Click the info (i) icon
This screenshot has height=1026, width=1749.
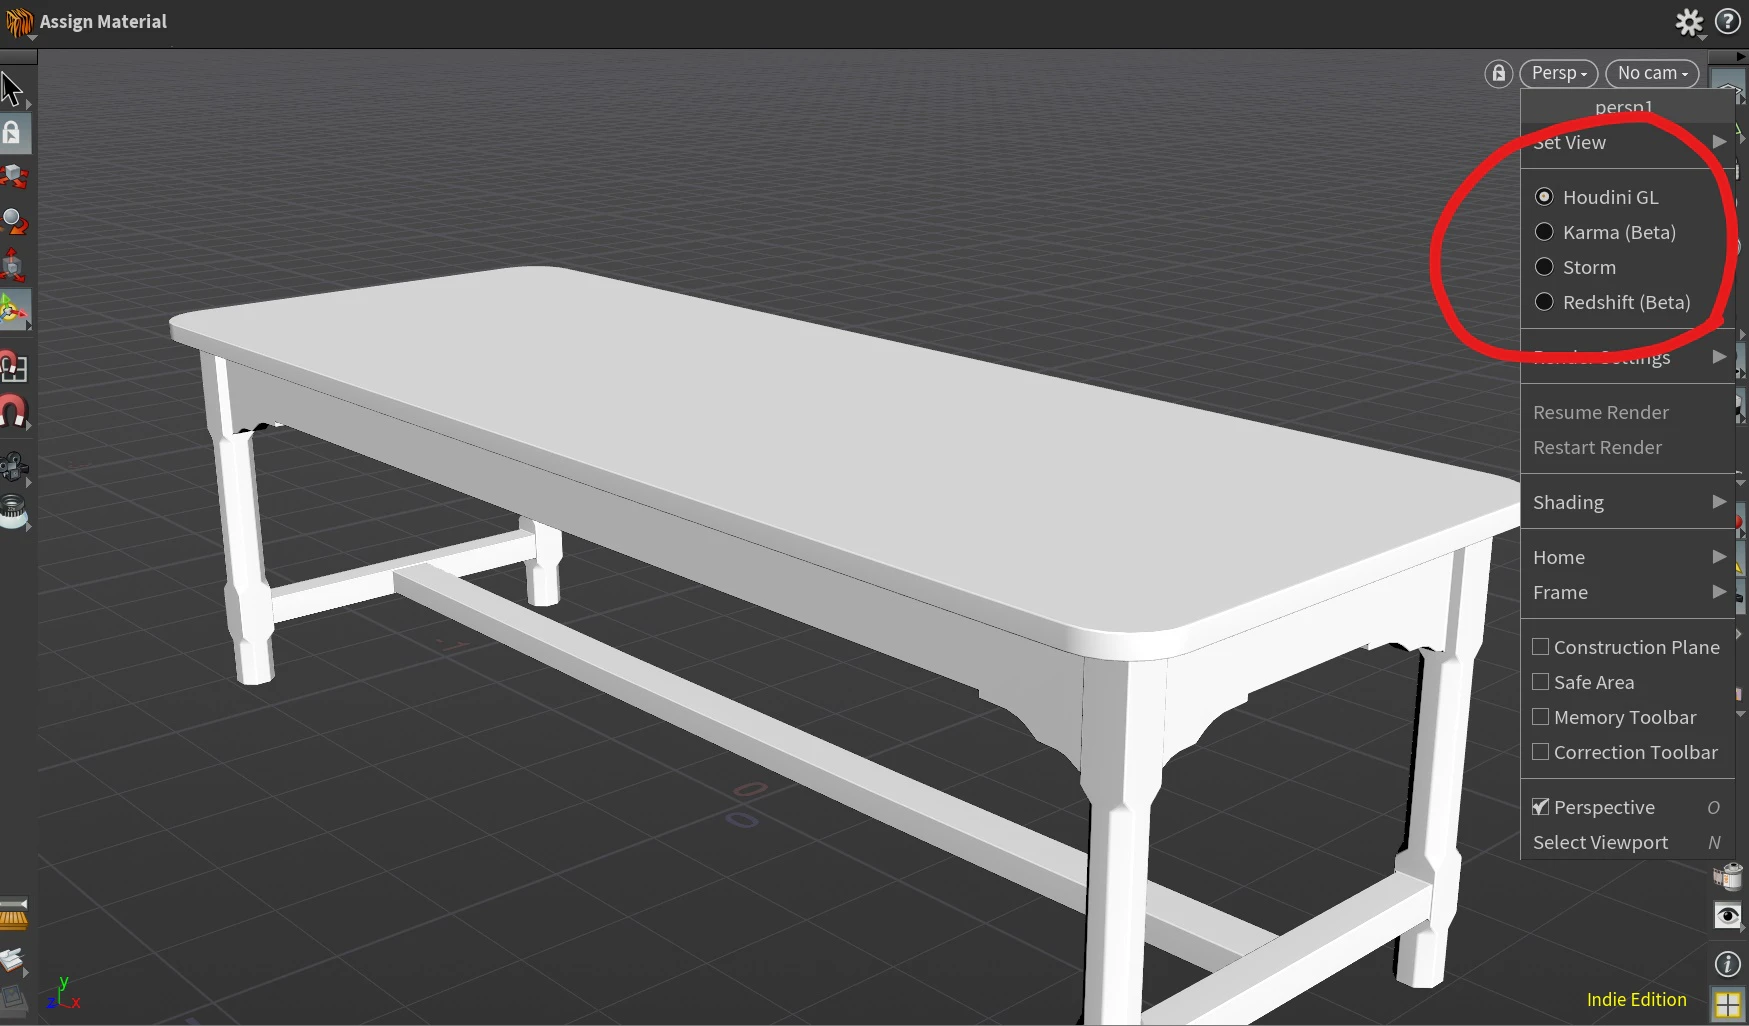(x=1728, y=963)
